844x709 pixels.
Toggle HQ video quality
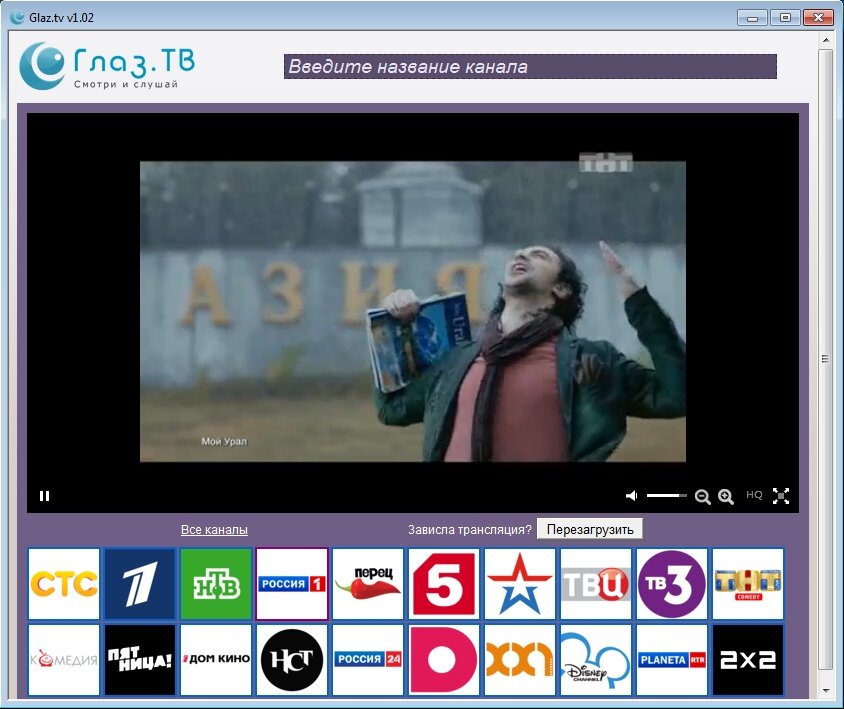pyautogui.click(x=754, y=495)
